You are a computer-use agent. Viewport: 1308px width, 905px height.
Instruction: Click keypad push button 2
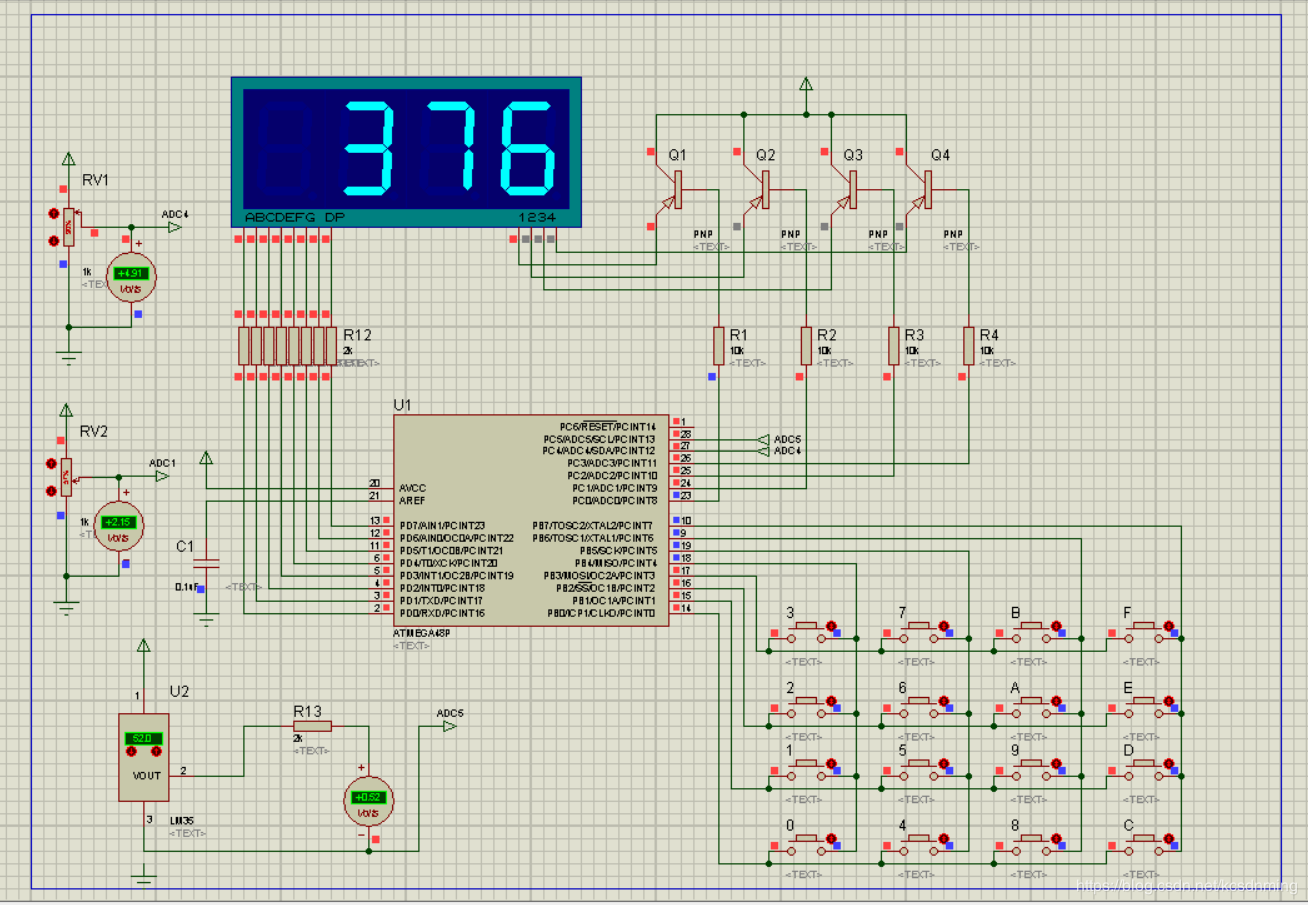click(807, 706)
